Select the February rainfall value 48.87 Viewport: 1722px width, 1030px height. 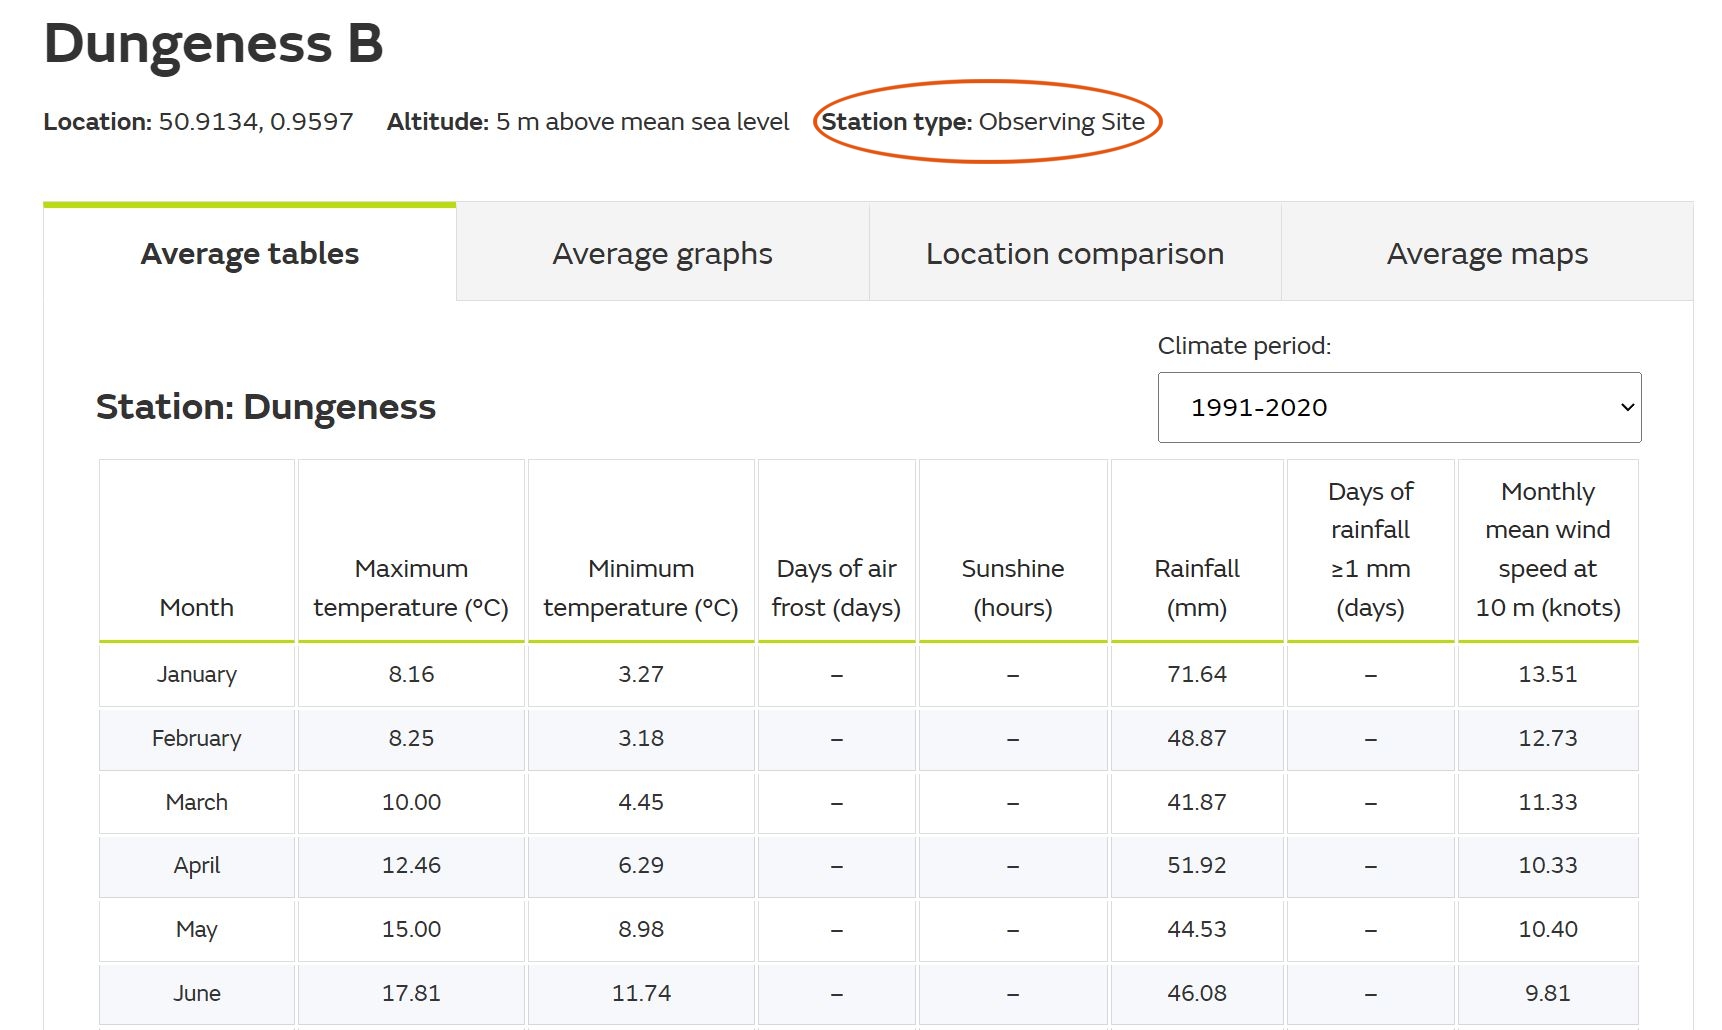[x=1196, y=738]
